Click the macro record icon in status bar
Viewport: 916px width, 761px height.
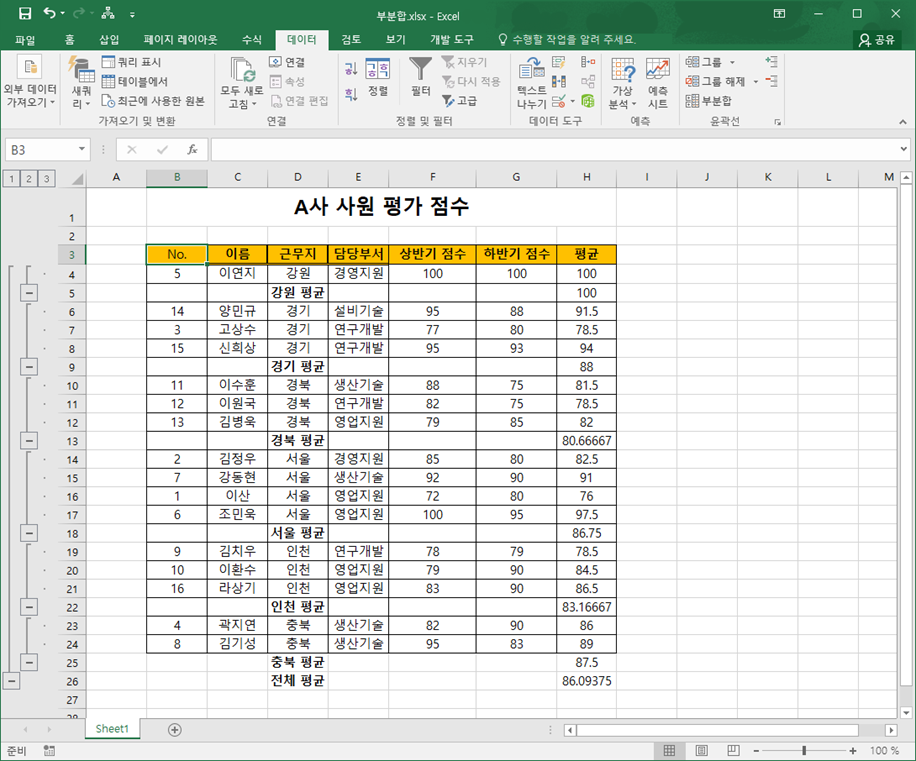coord(49,750)
